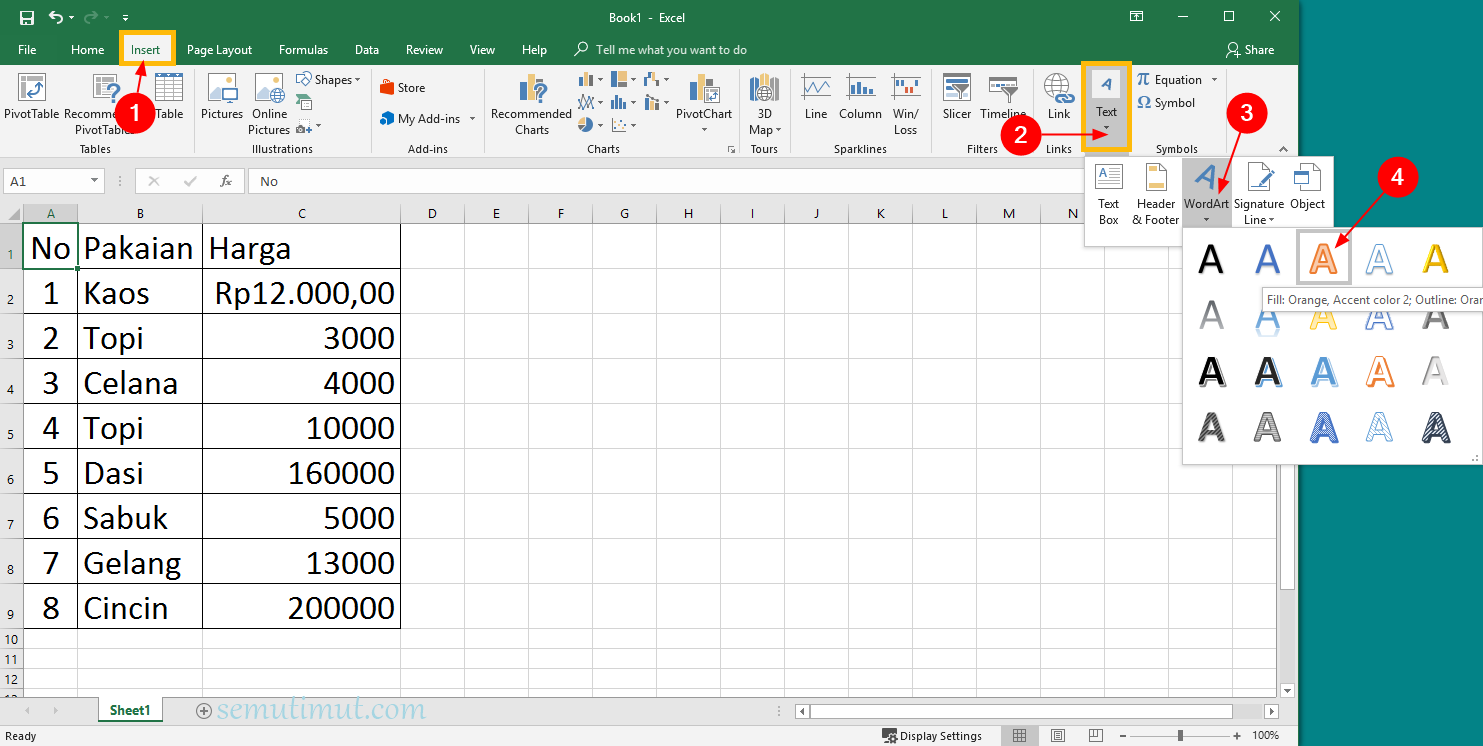This screenshot has width=1483, height=746.
Task: Open Customize Quick Access Toolbar dropdown
Action: point(125,18)
